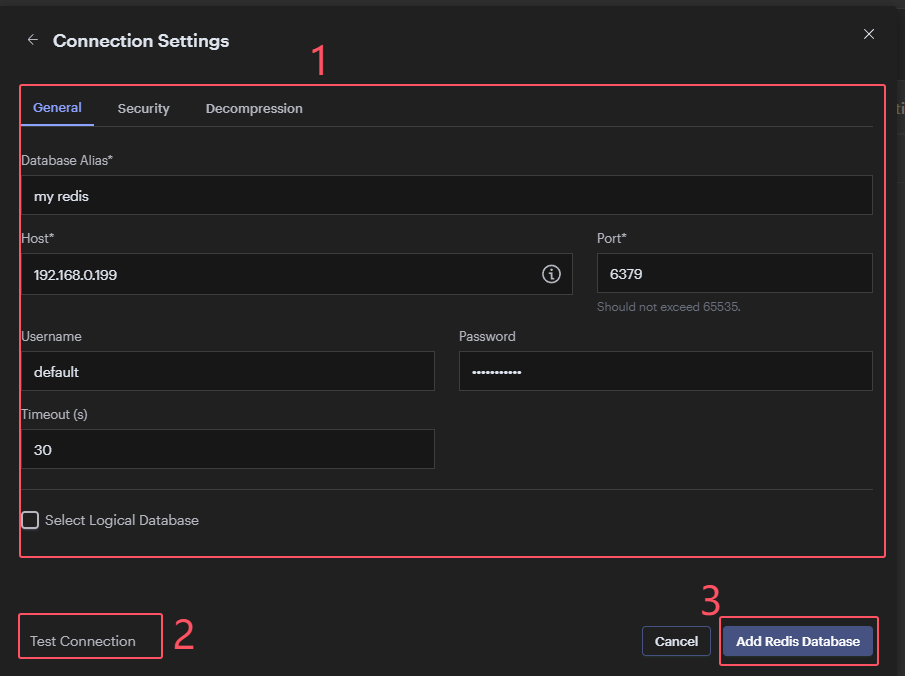Click Add Redis Database button

click(798, 641)
